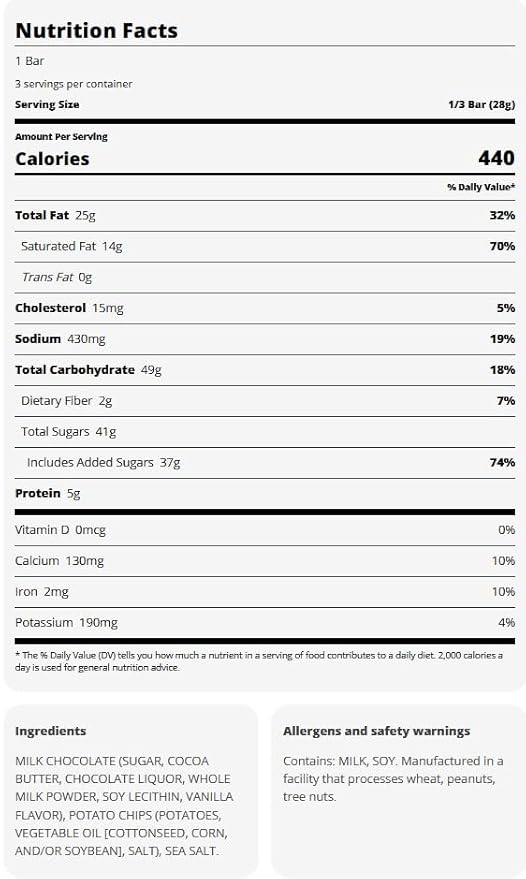Select the Calories 440 value
The width and height of the screenshot is (526, 879).
click(x=496, y=158)
